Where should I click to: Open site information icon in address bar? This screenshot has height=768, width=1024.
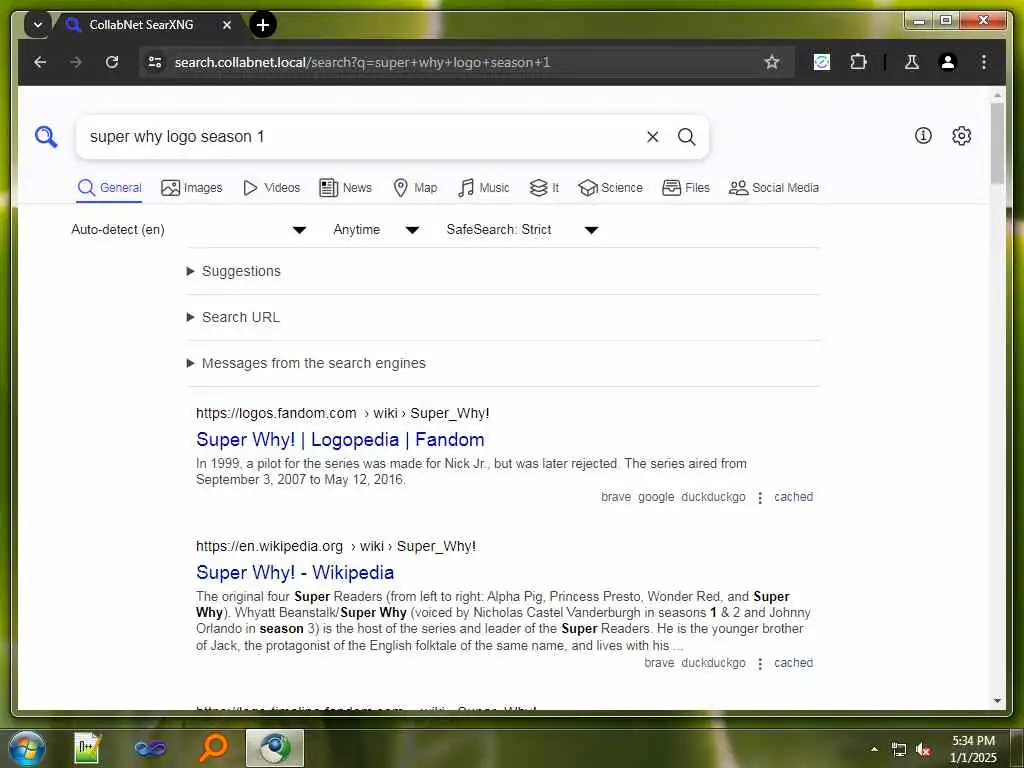pos(155,62)
